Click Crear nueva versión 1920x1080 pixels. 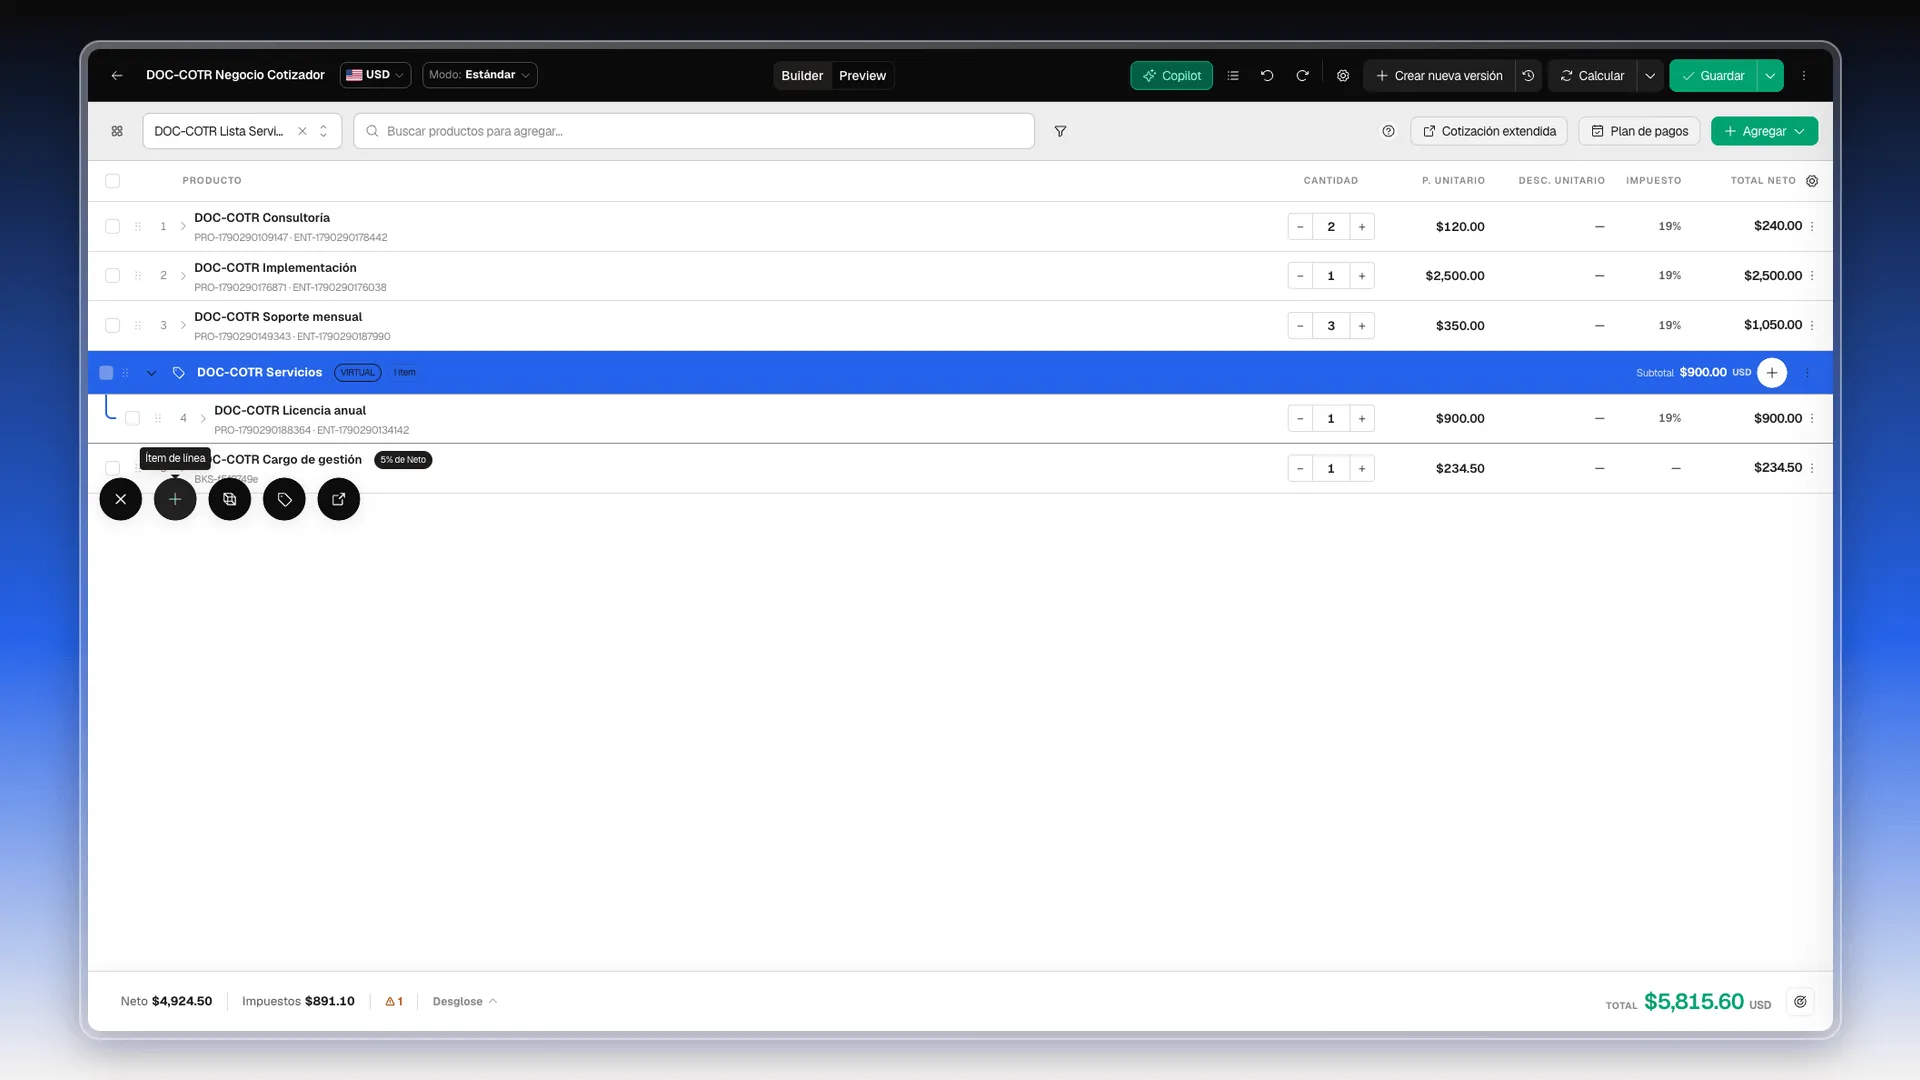point(1439,76)
